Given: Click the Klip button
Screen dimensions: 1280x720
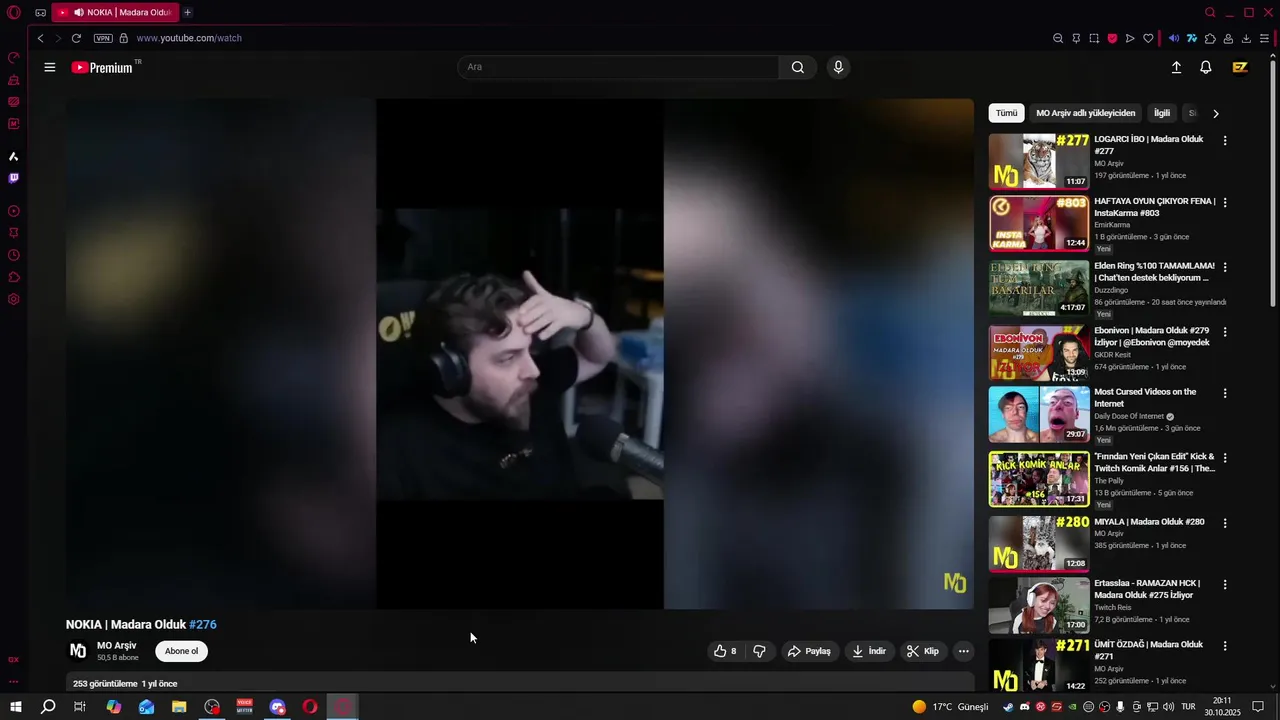Looking at the screenshot, I should pos(922,651).
